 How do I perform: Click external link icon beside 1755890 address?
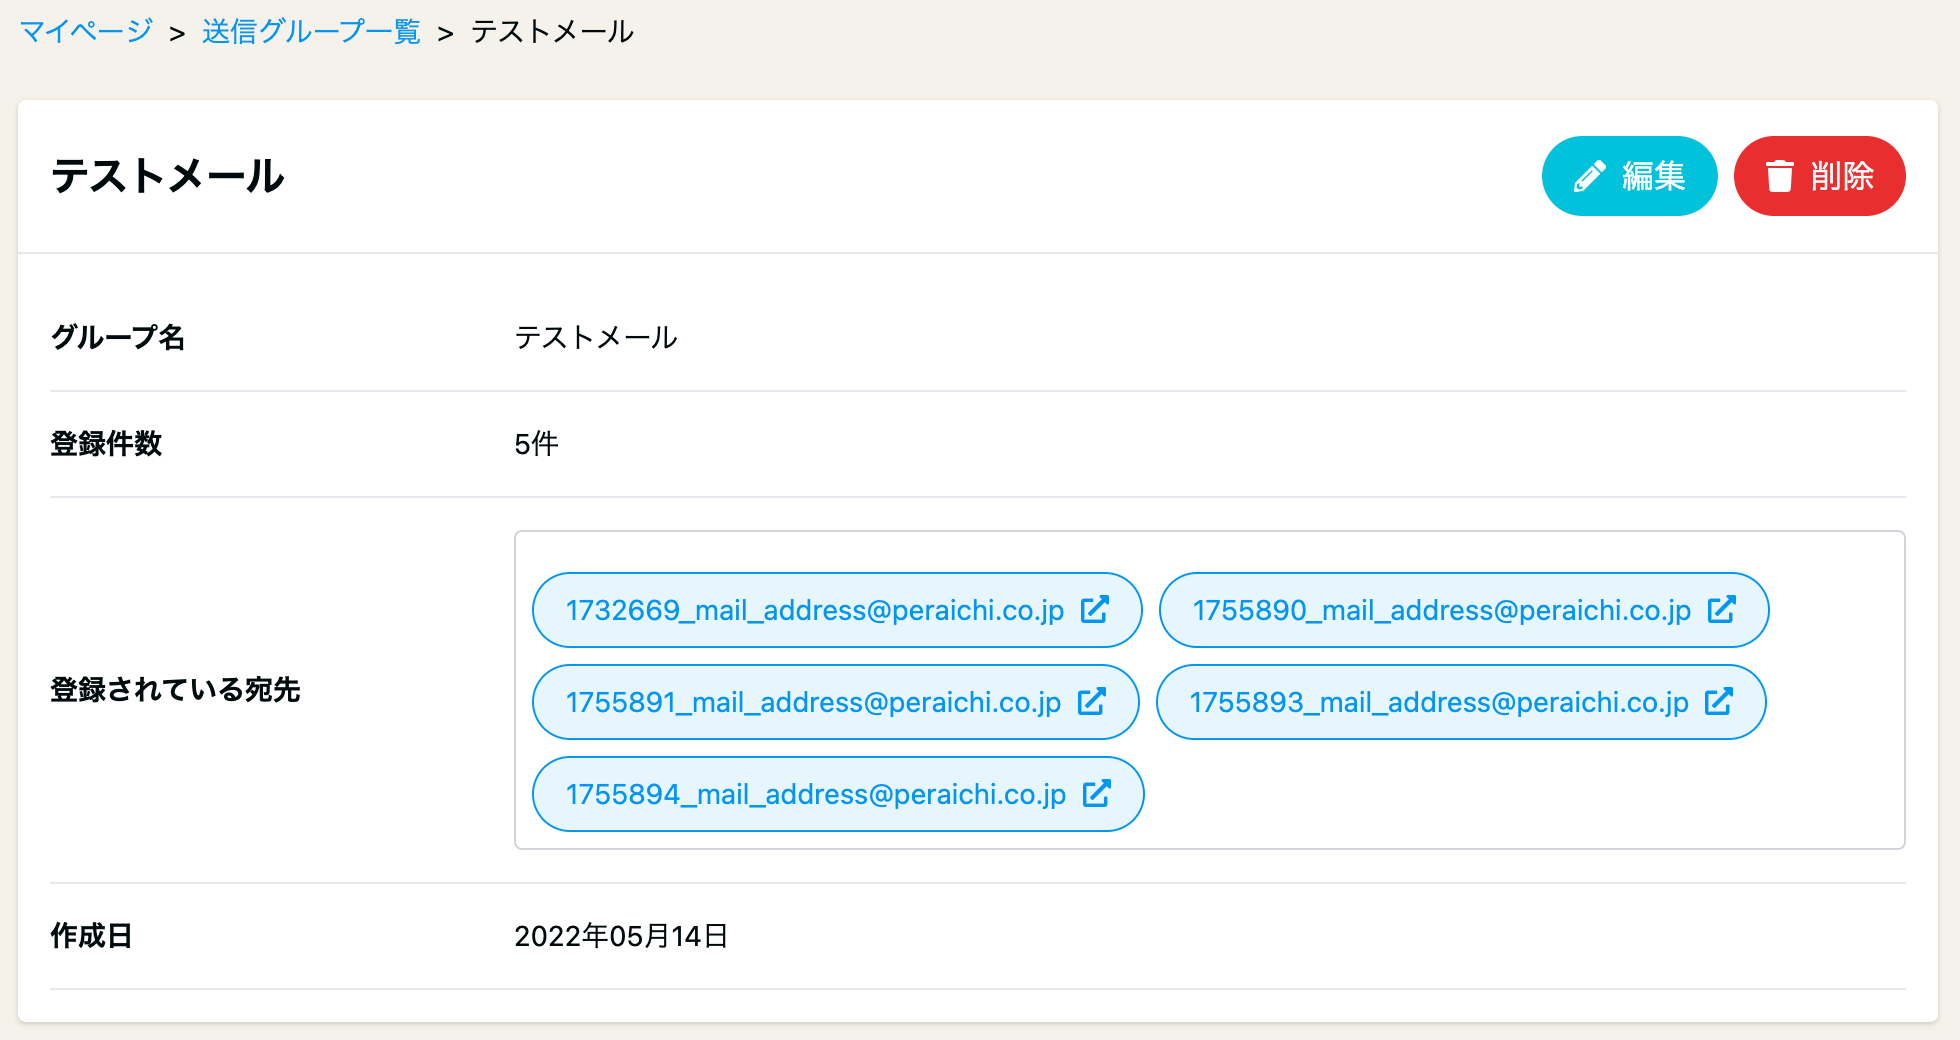point(1722,609)
